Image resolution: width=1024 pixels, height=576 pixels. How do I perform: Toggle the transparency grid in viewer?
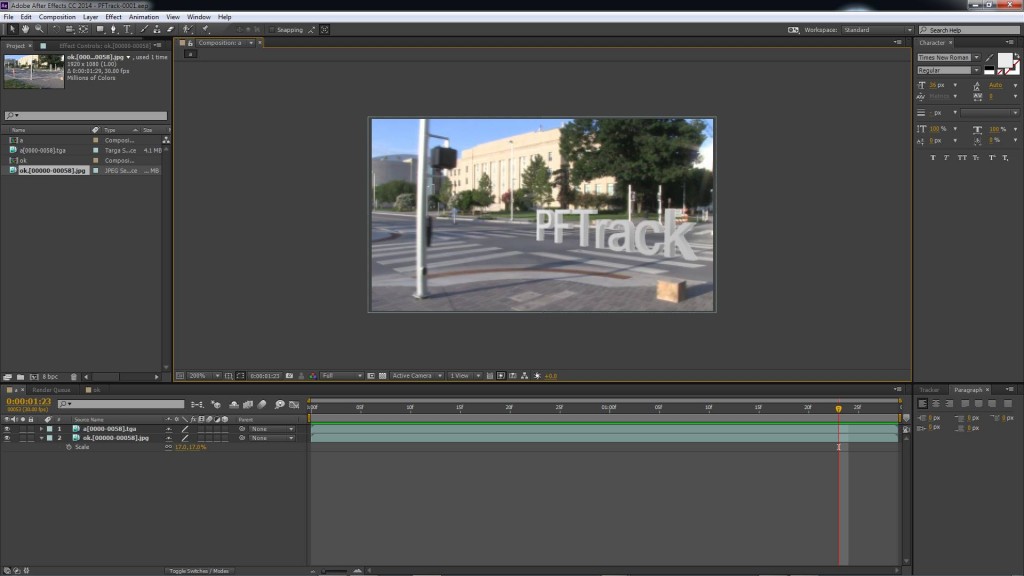click(x=383, y=376)
